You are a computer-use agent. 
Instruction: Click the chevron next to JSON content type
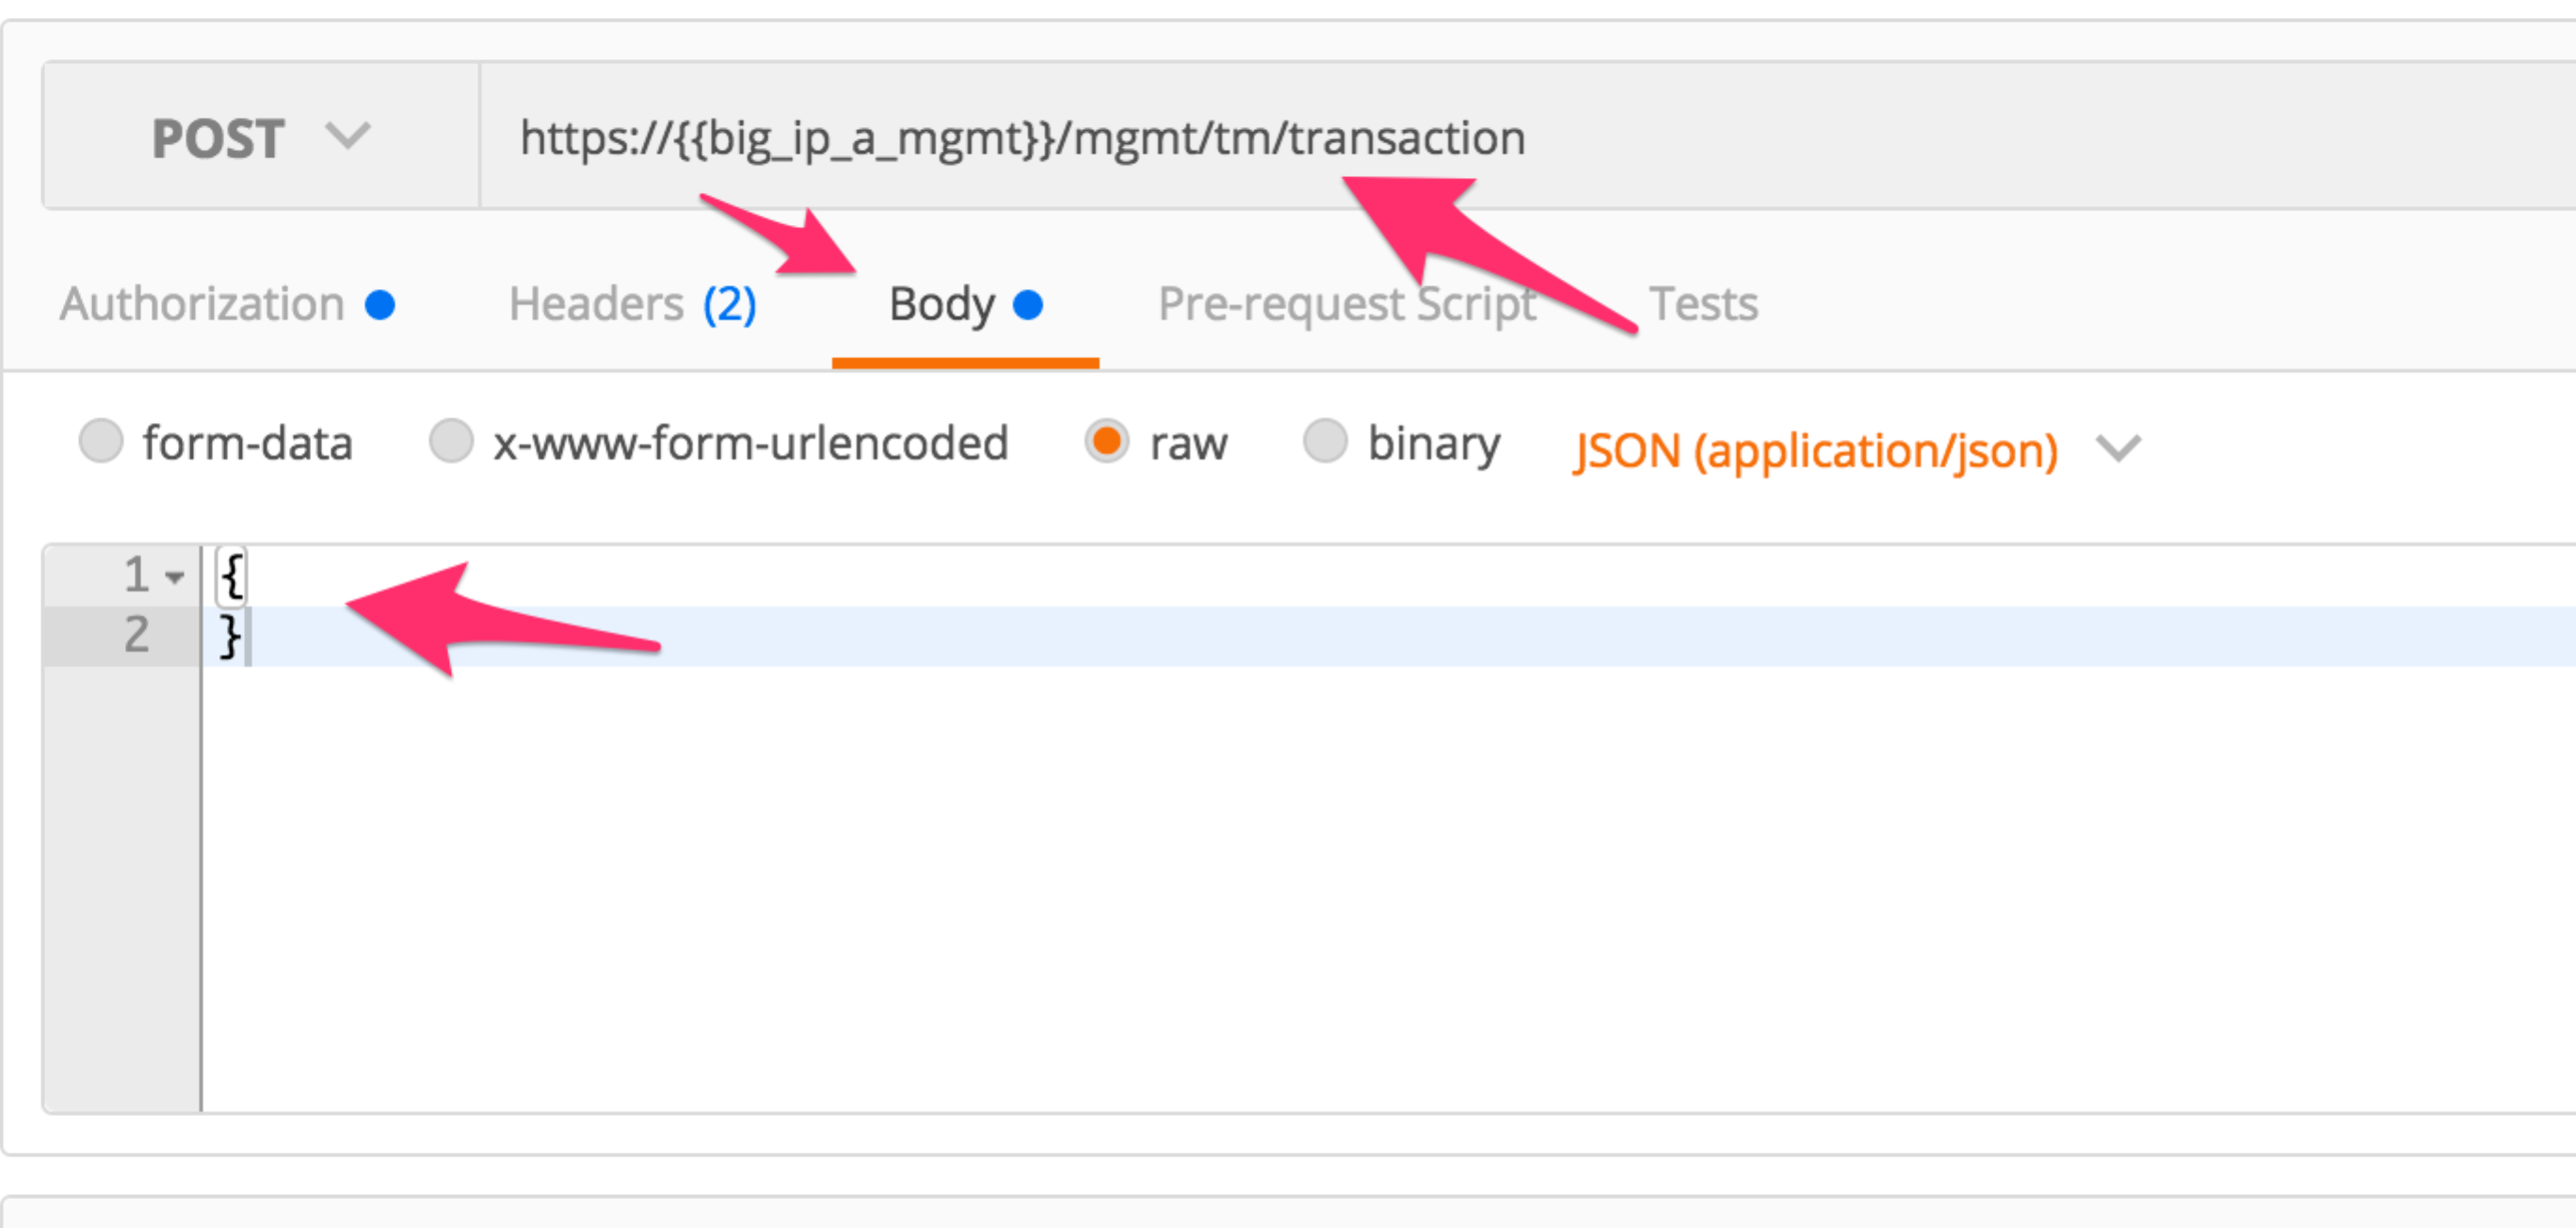[x=2118, y=448]
